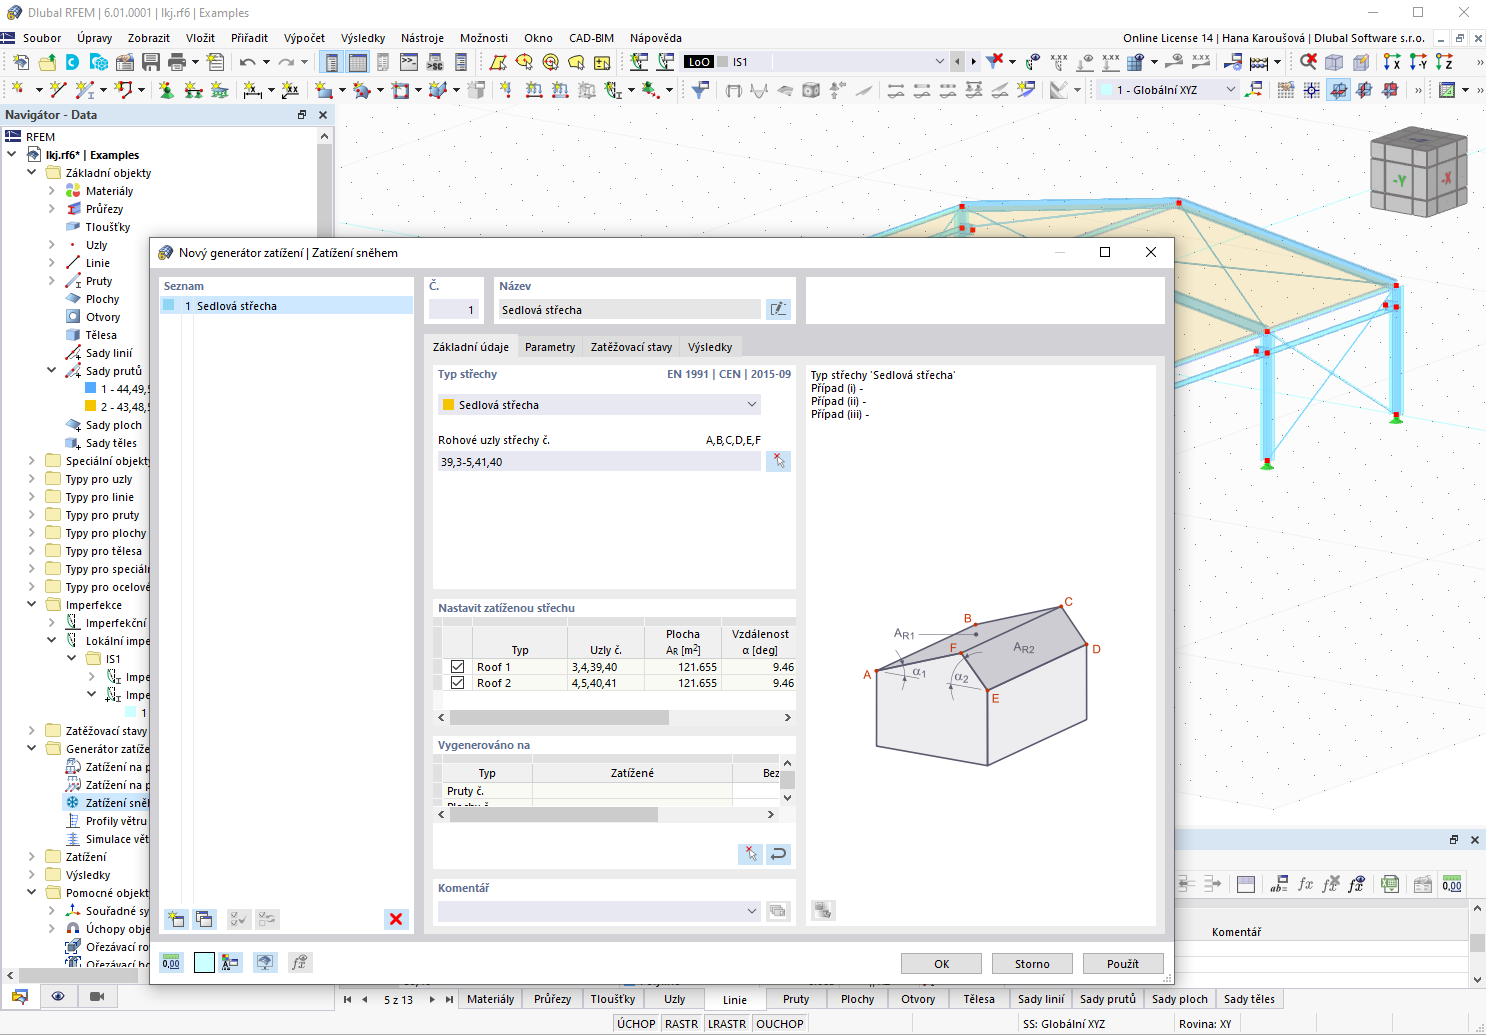Viewport: 1486px width, 1035px height.
Task: Toggle the LoO button in the toolbar
Action: [x=698, y=62]
